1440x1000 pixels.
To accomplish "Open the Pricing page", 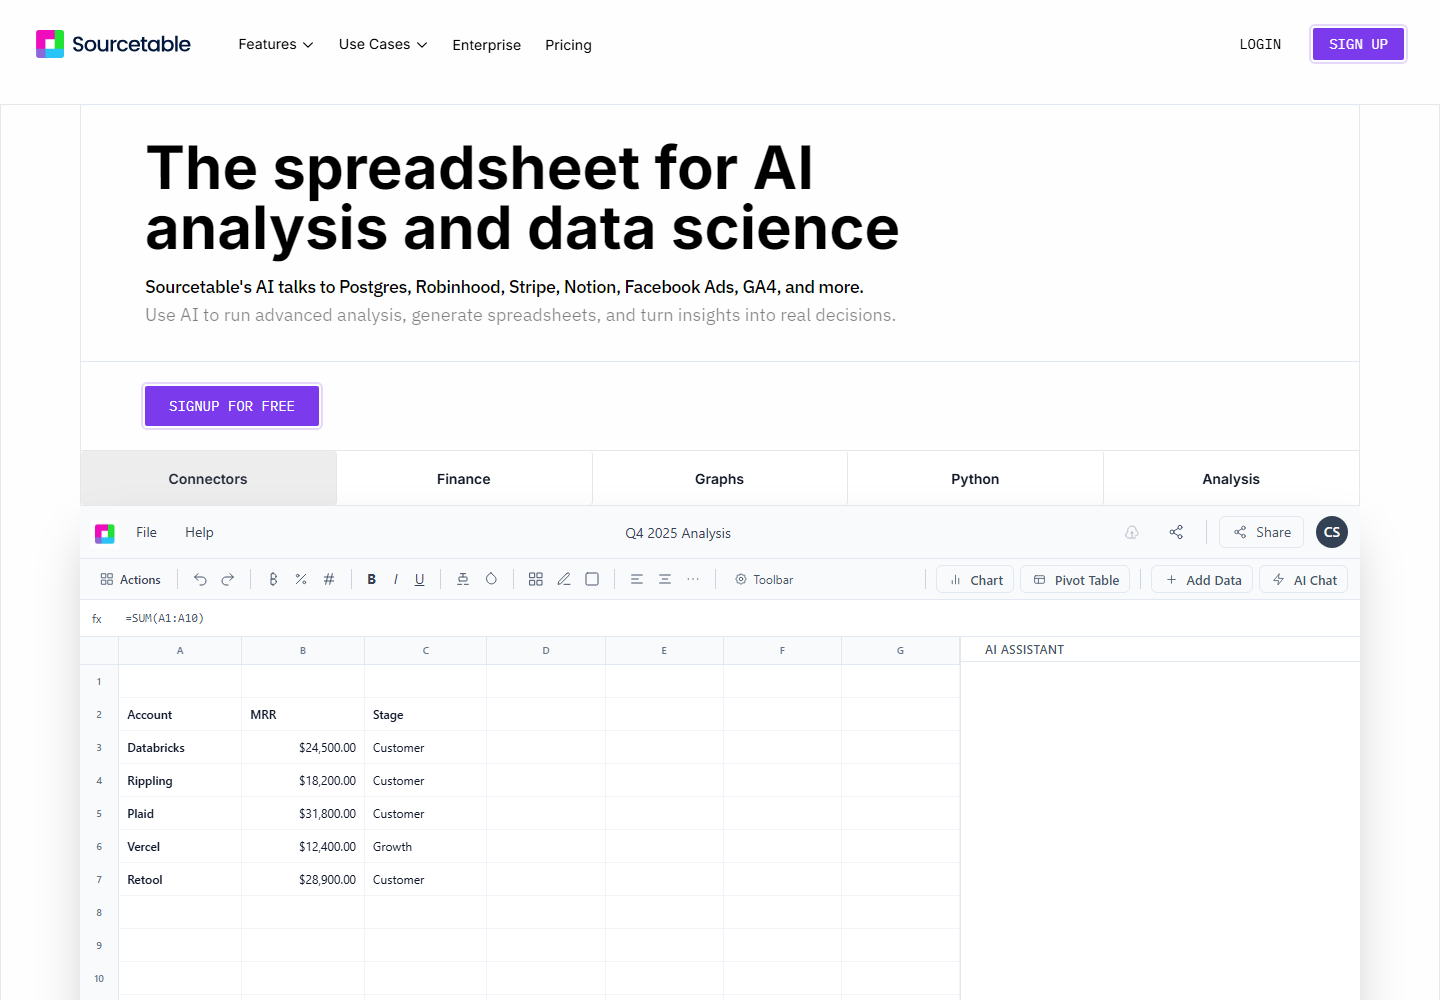I will coord(568,45).
